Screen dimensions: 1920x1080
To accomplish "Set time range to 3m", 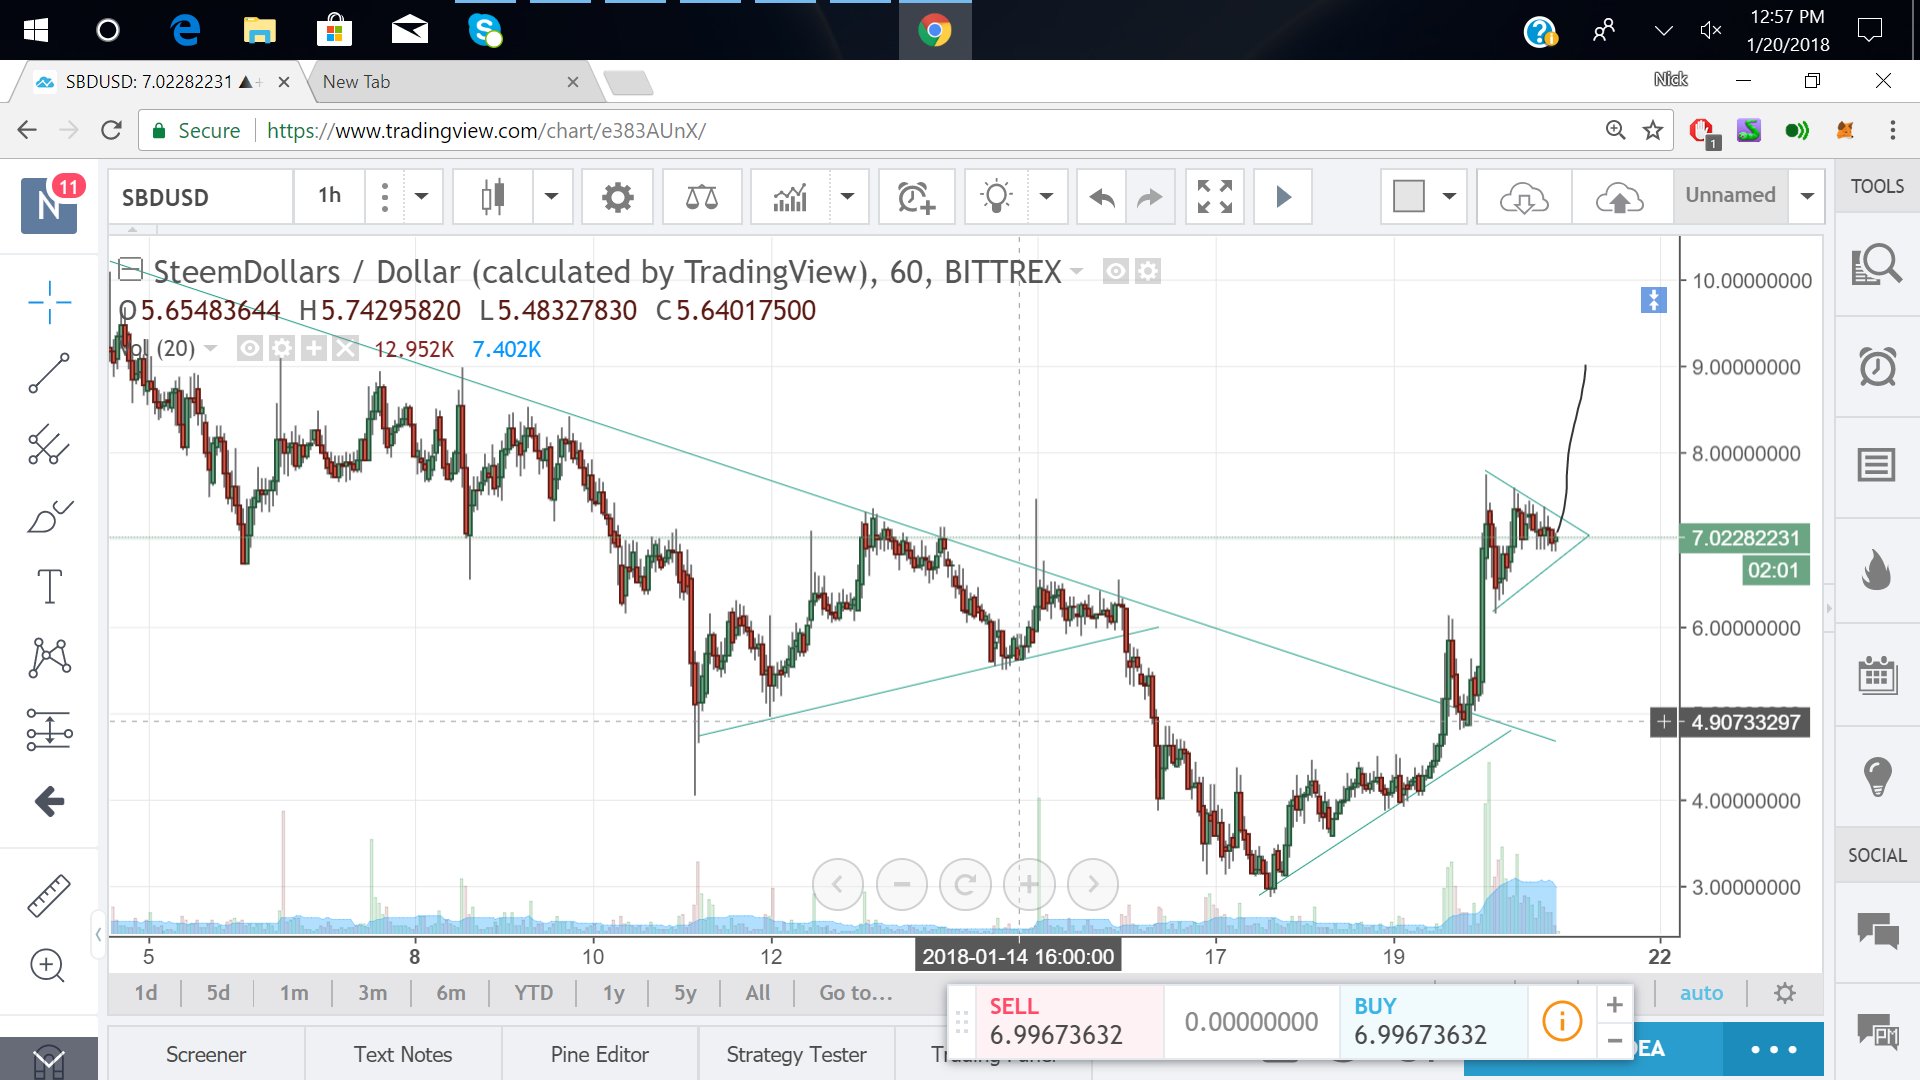I will coord(372,993).
